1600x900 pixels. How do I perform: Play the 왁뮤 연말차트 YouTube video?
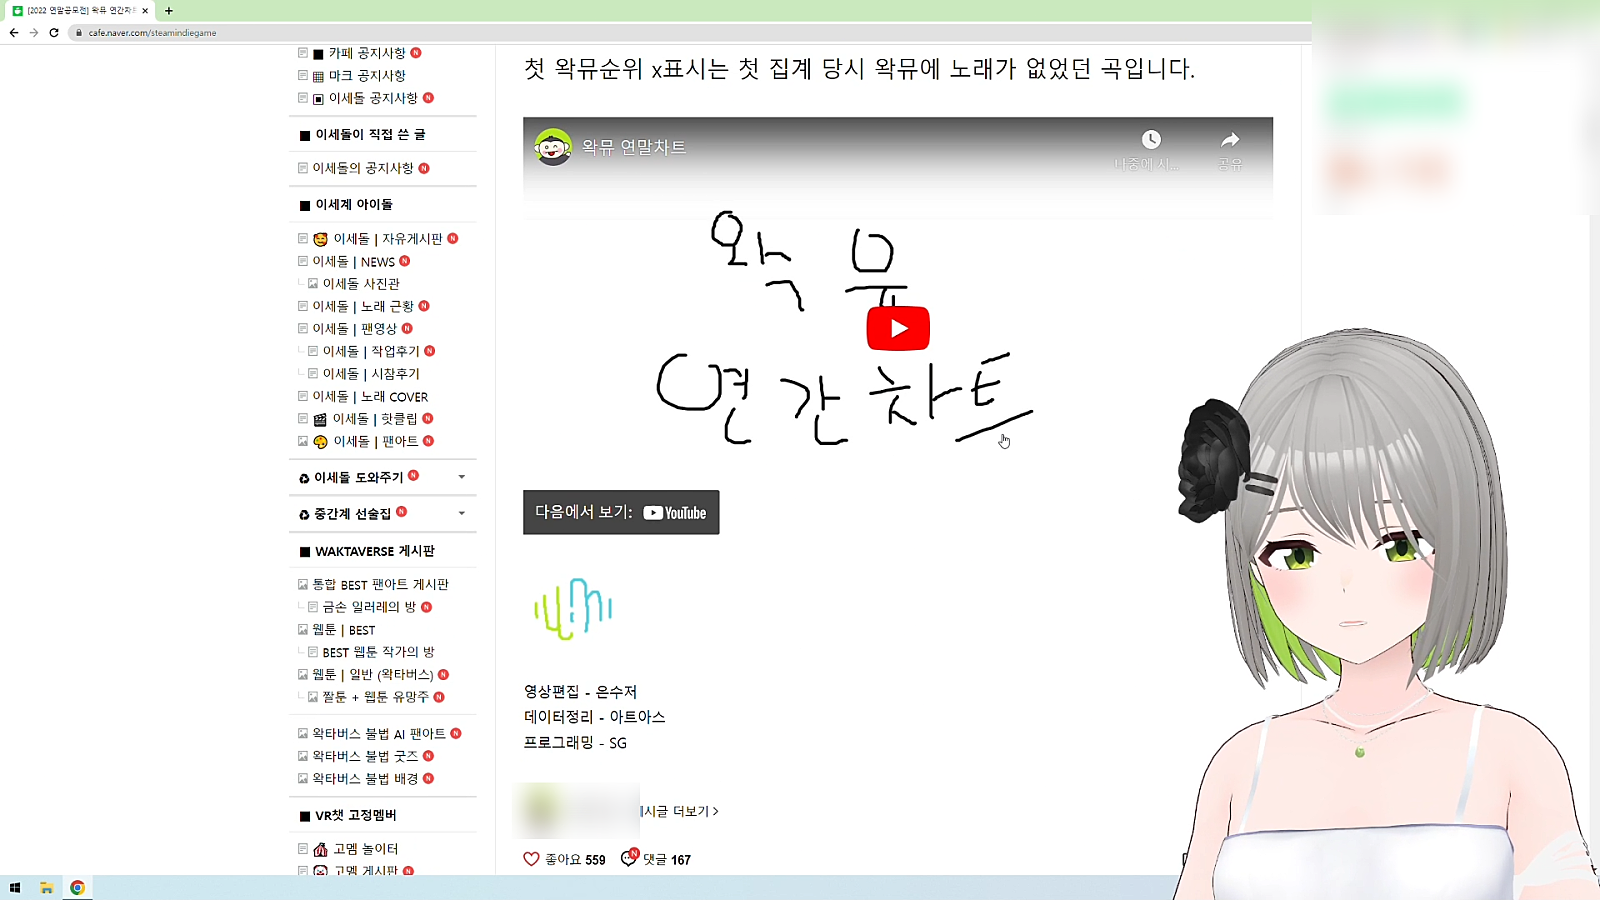(x=898, y=328)
